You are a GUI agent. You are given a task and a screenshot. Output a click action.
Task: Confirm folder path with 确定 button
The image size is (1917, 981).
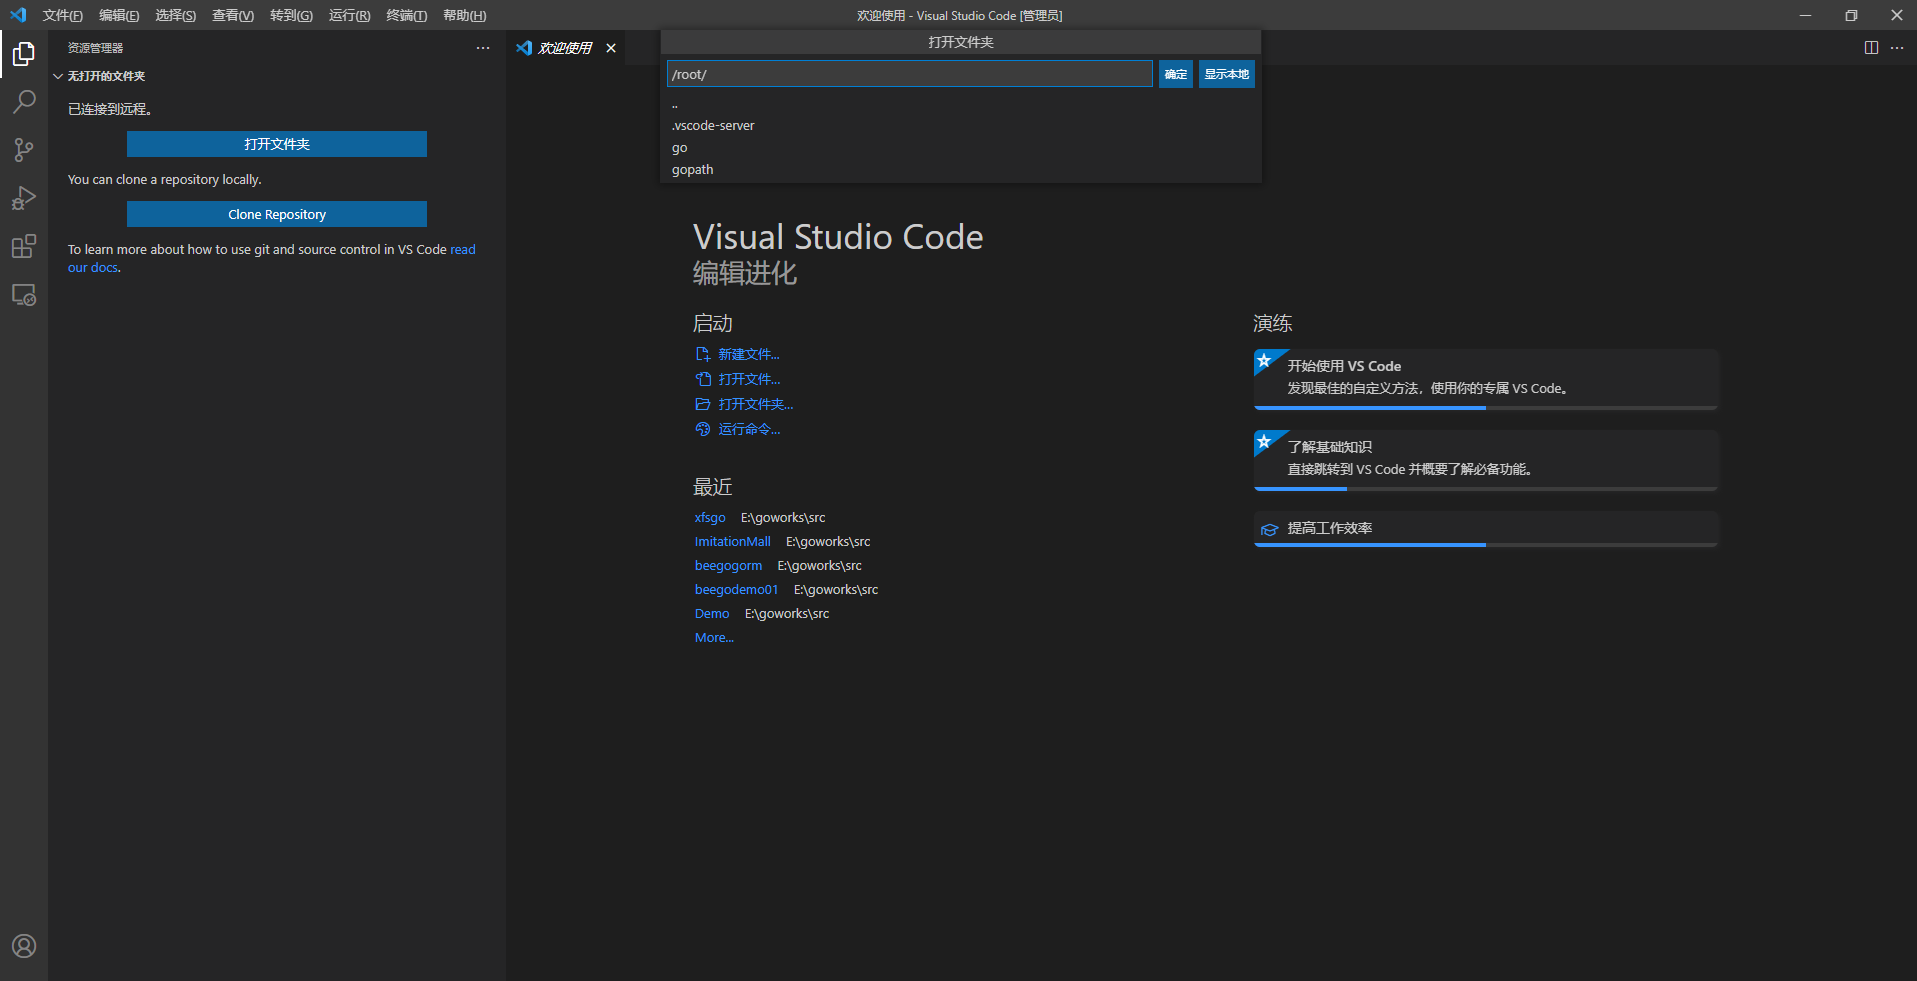[1176, 74]
